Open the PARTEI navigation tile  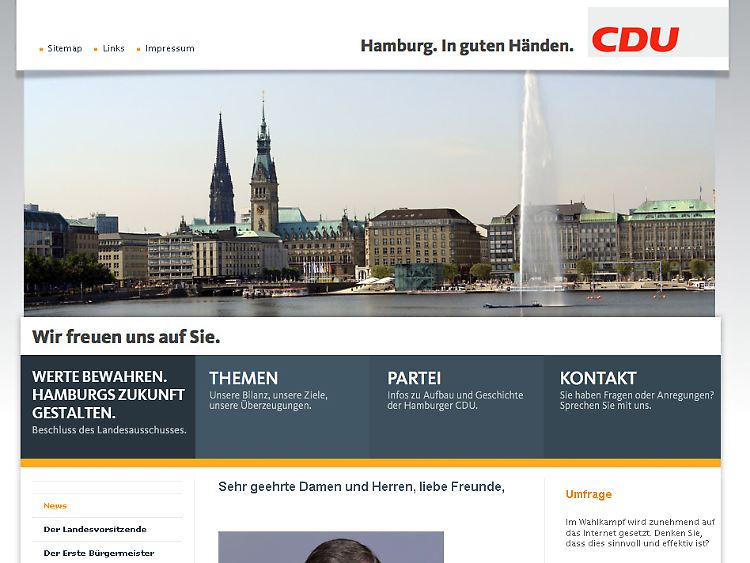coord(456,407)
